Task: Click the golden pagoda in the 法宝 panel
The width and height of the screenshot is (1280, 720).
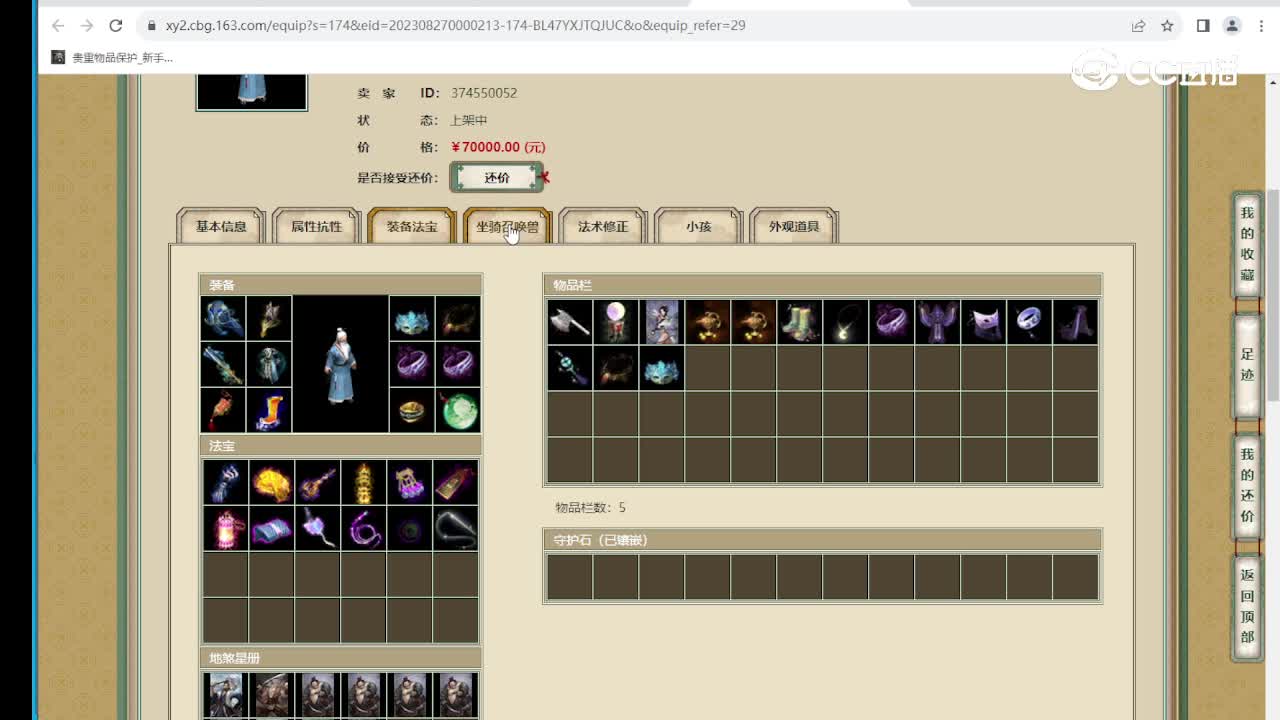Action: tap(363, 482)
